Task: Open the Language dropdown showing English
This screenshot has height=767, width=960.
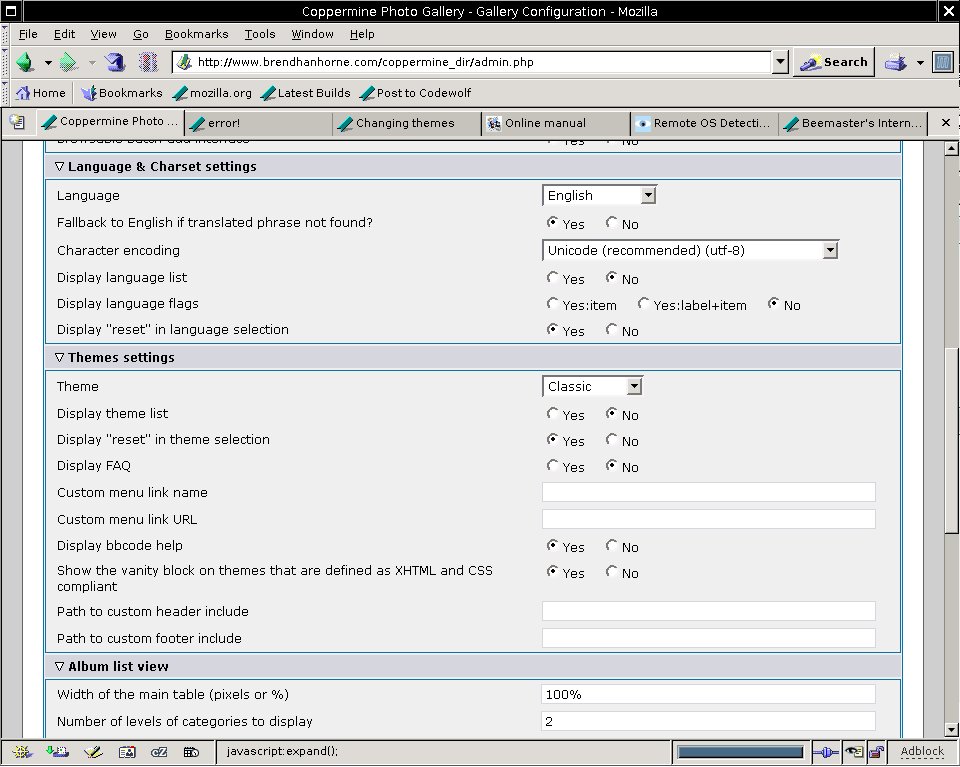Action: pos(599,195)
